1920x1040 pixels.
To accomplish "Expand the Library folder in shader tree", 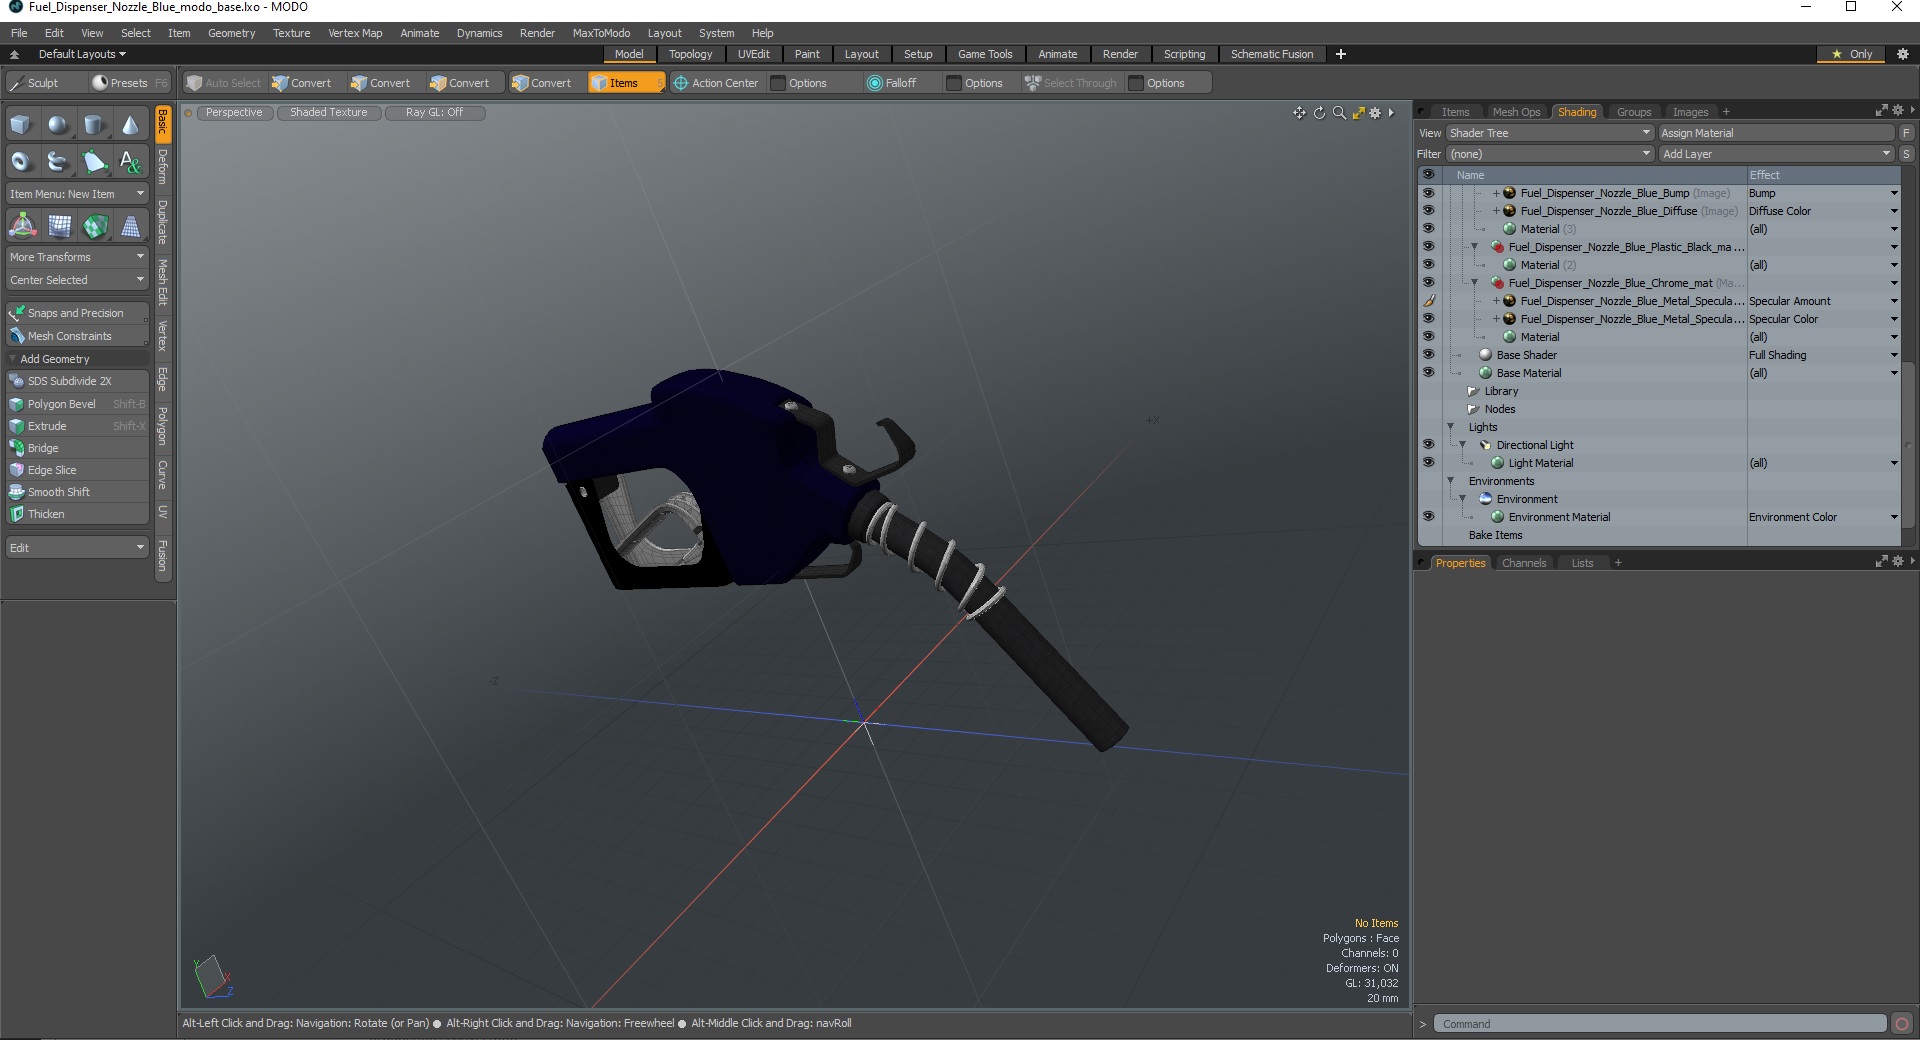I will click(x=1473, y=391).
